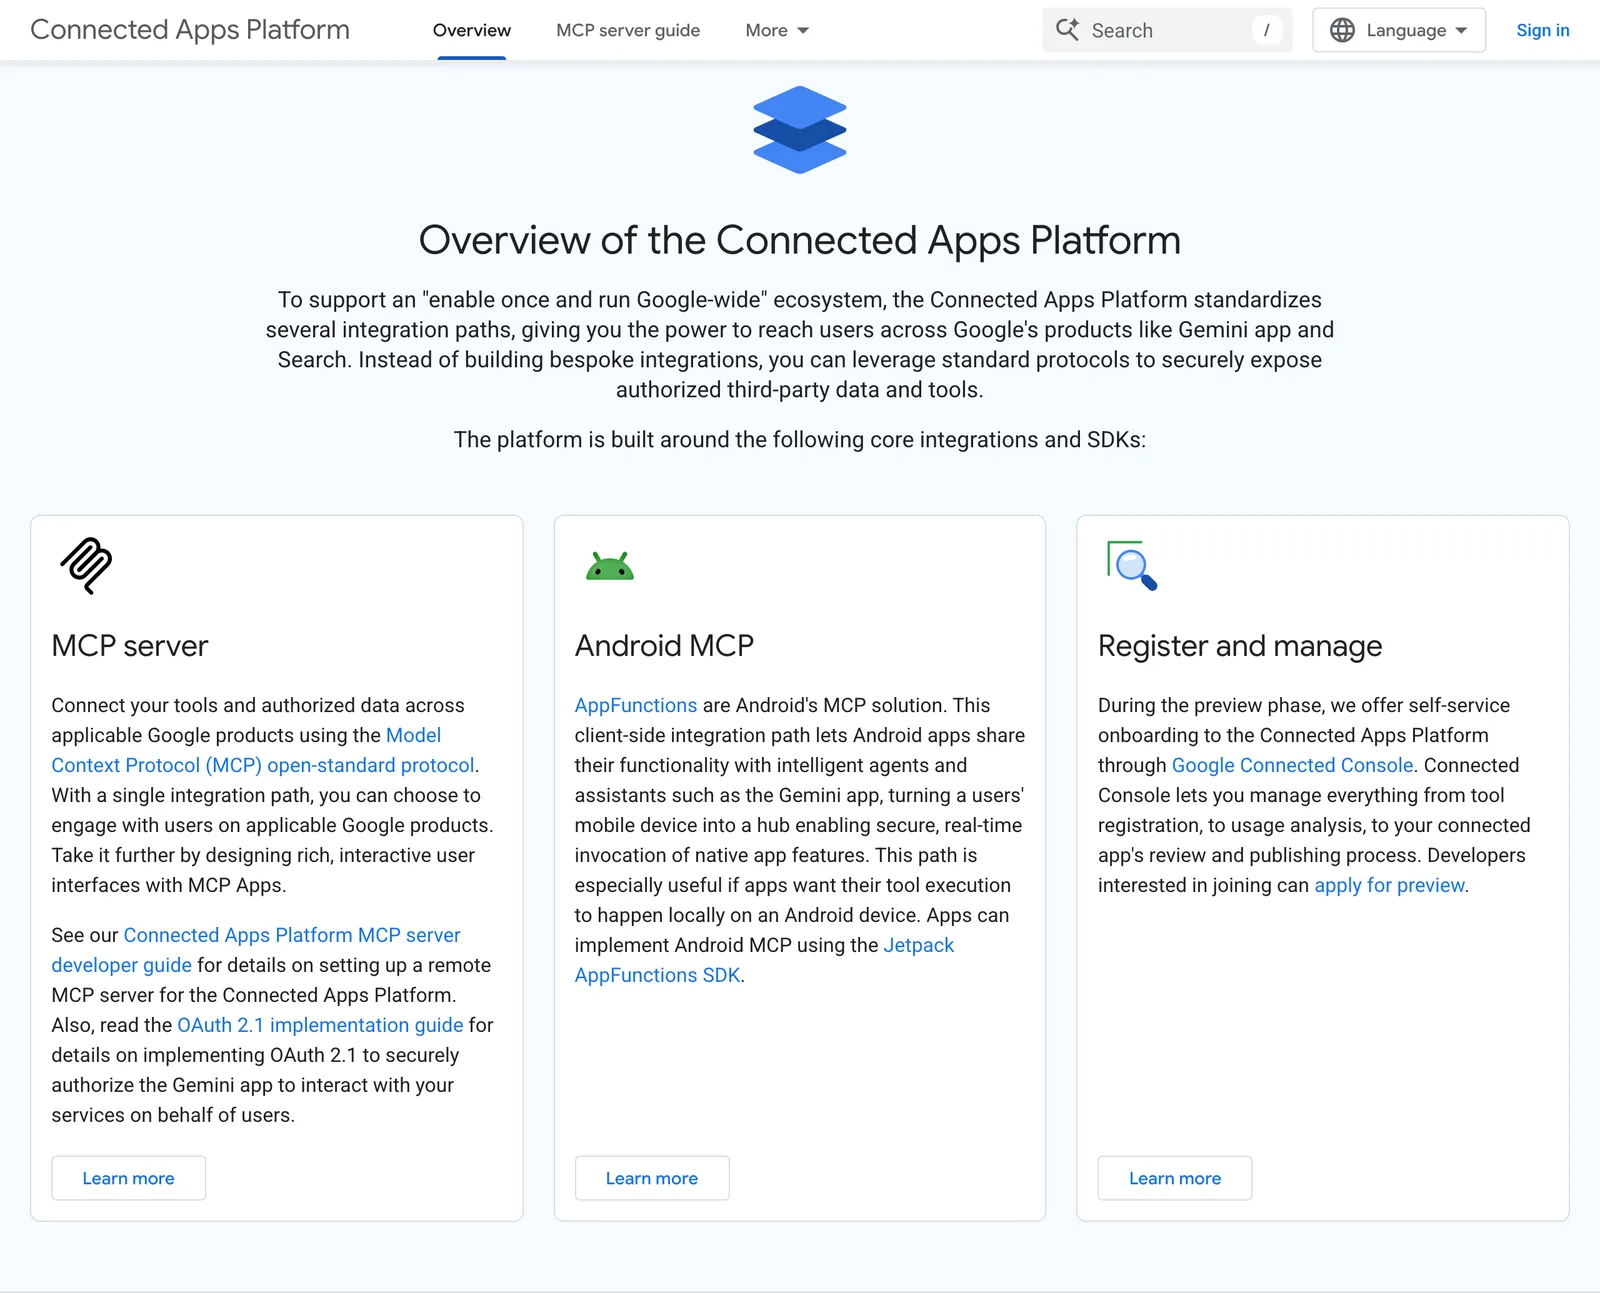Click the apply for preview link

(x=1390, y=885)
